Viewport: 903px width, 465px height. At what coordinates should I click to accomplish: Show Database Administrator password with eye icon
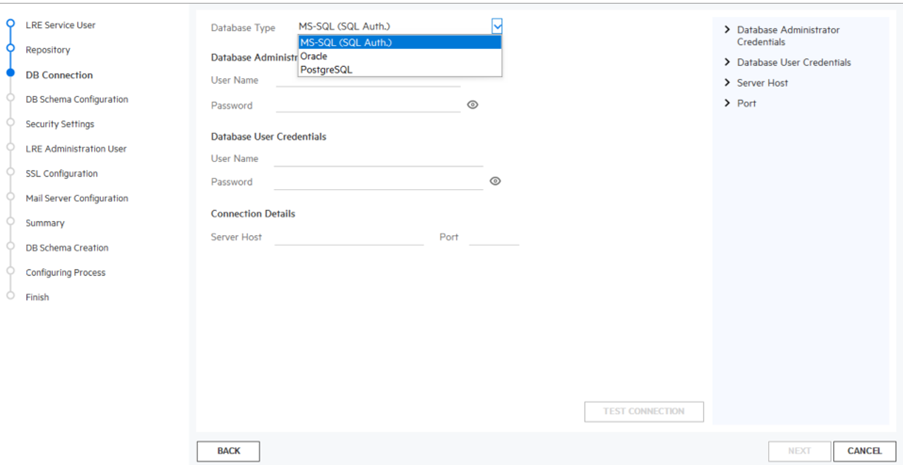point(473,105)
